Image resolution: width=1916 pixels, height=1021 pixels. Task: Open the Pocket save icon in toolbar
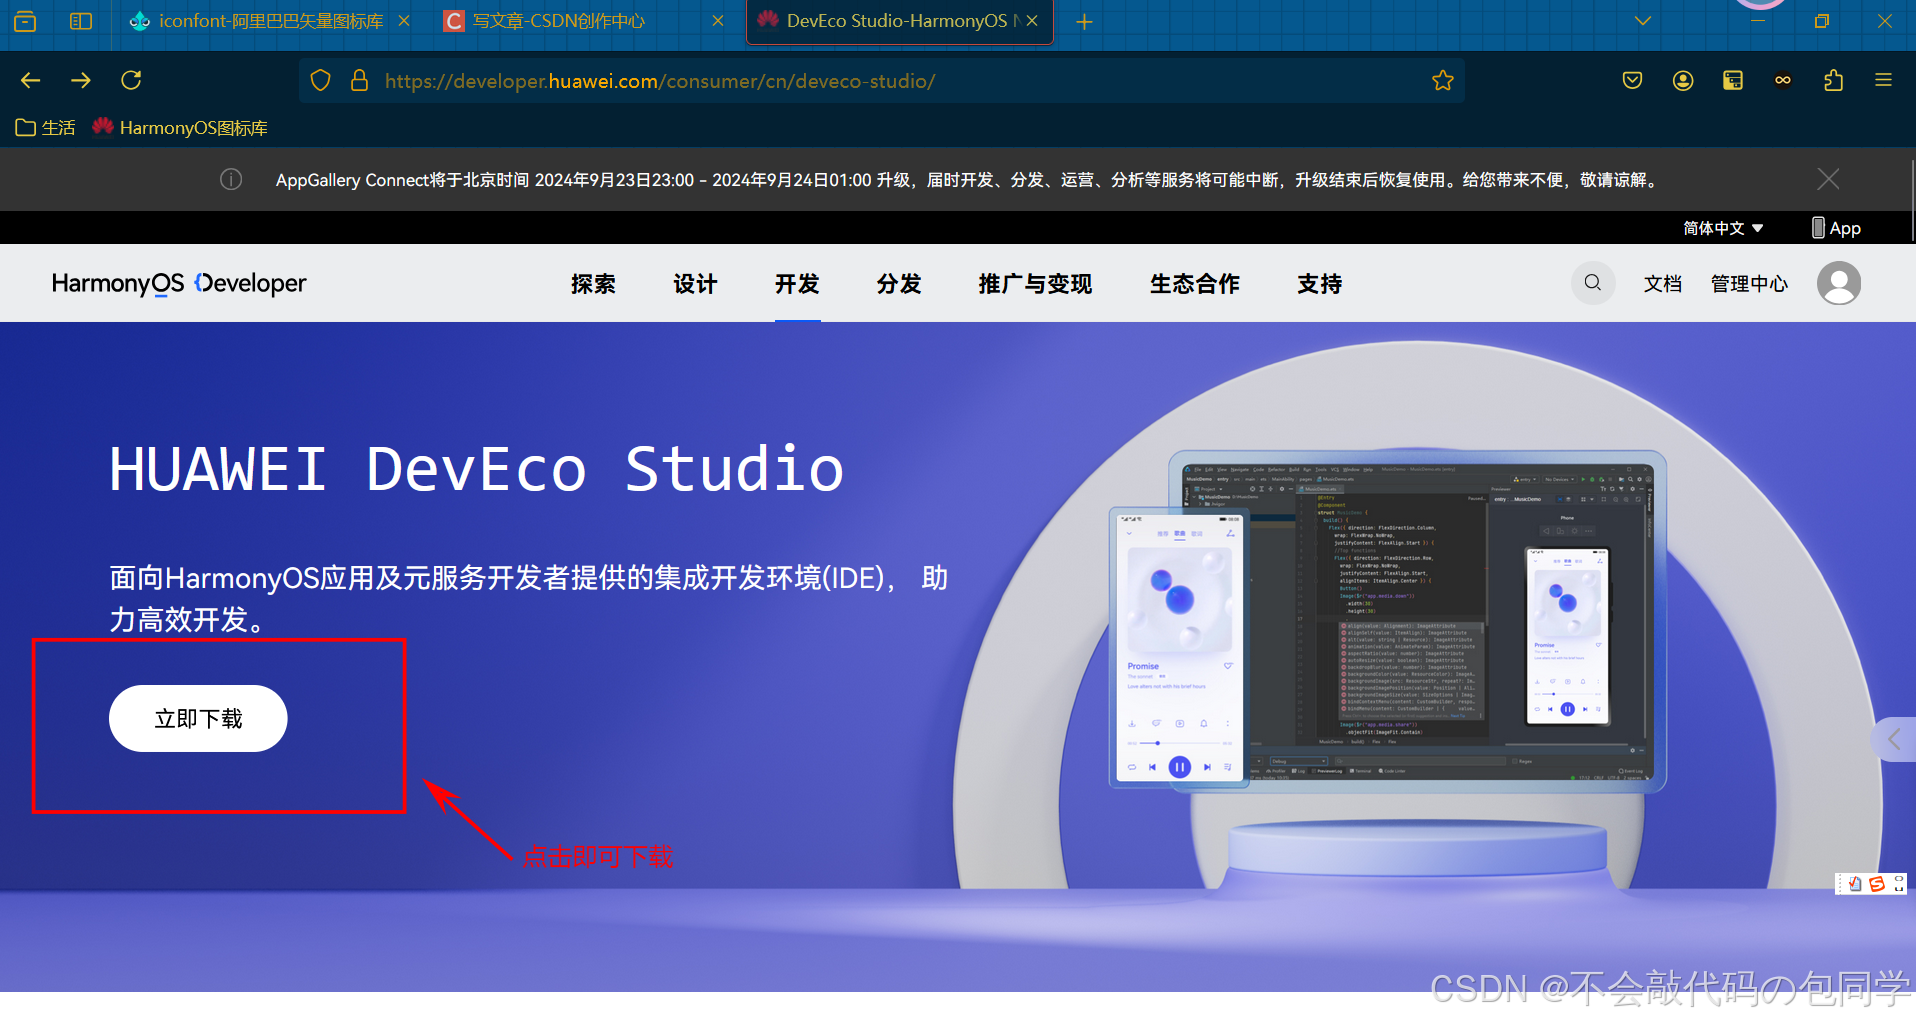(x=1632, y=80)
